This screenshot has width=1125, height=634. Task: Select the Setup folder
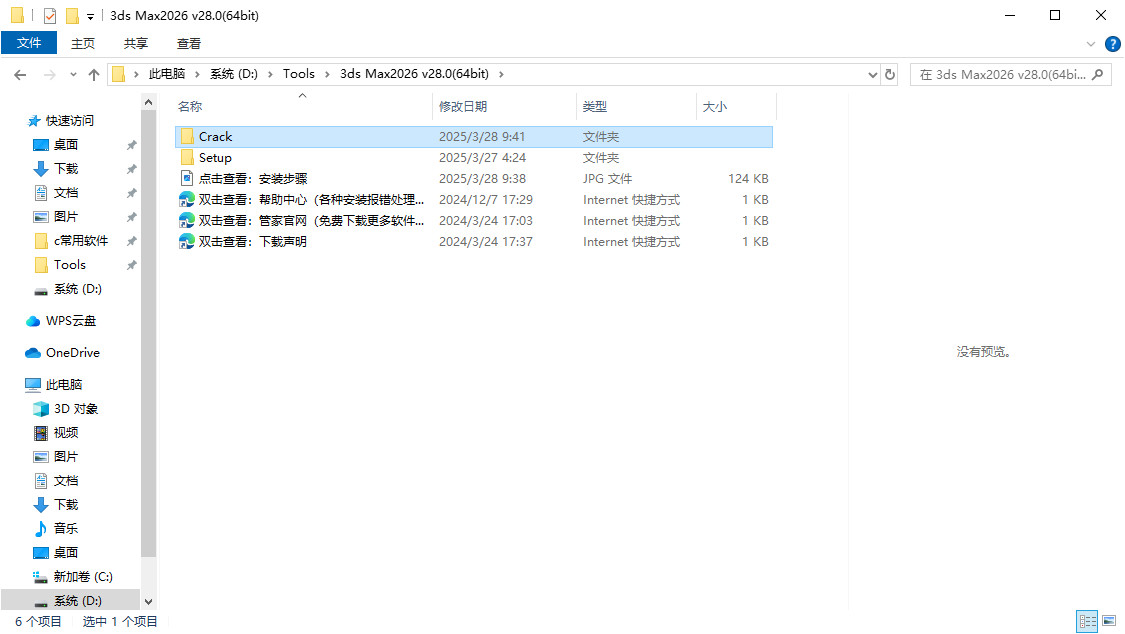click(474, 158)
